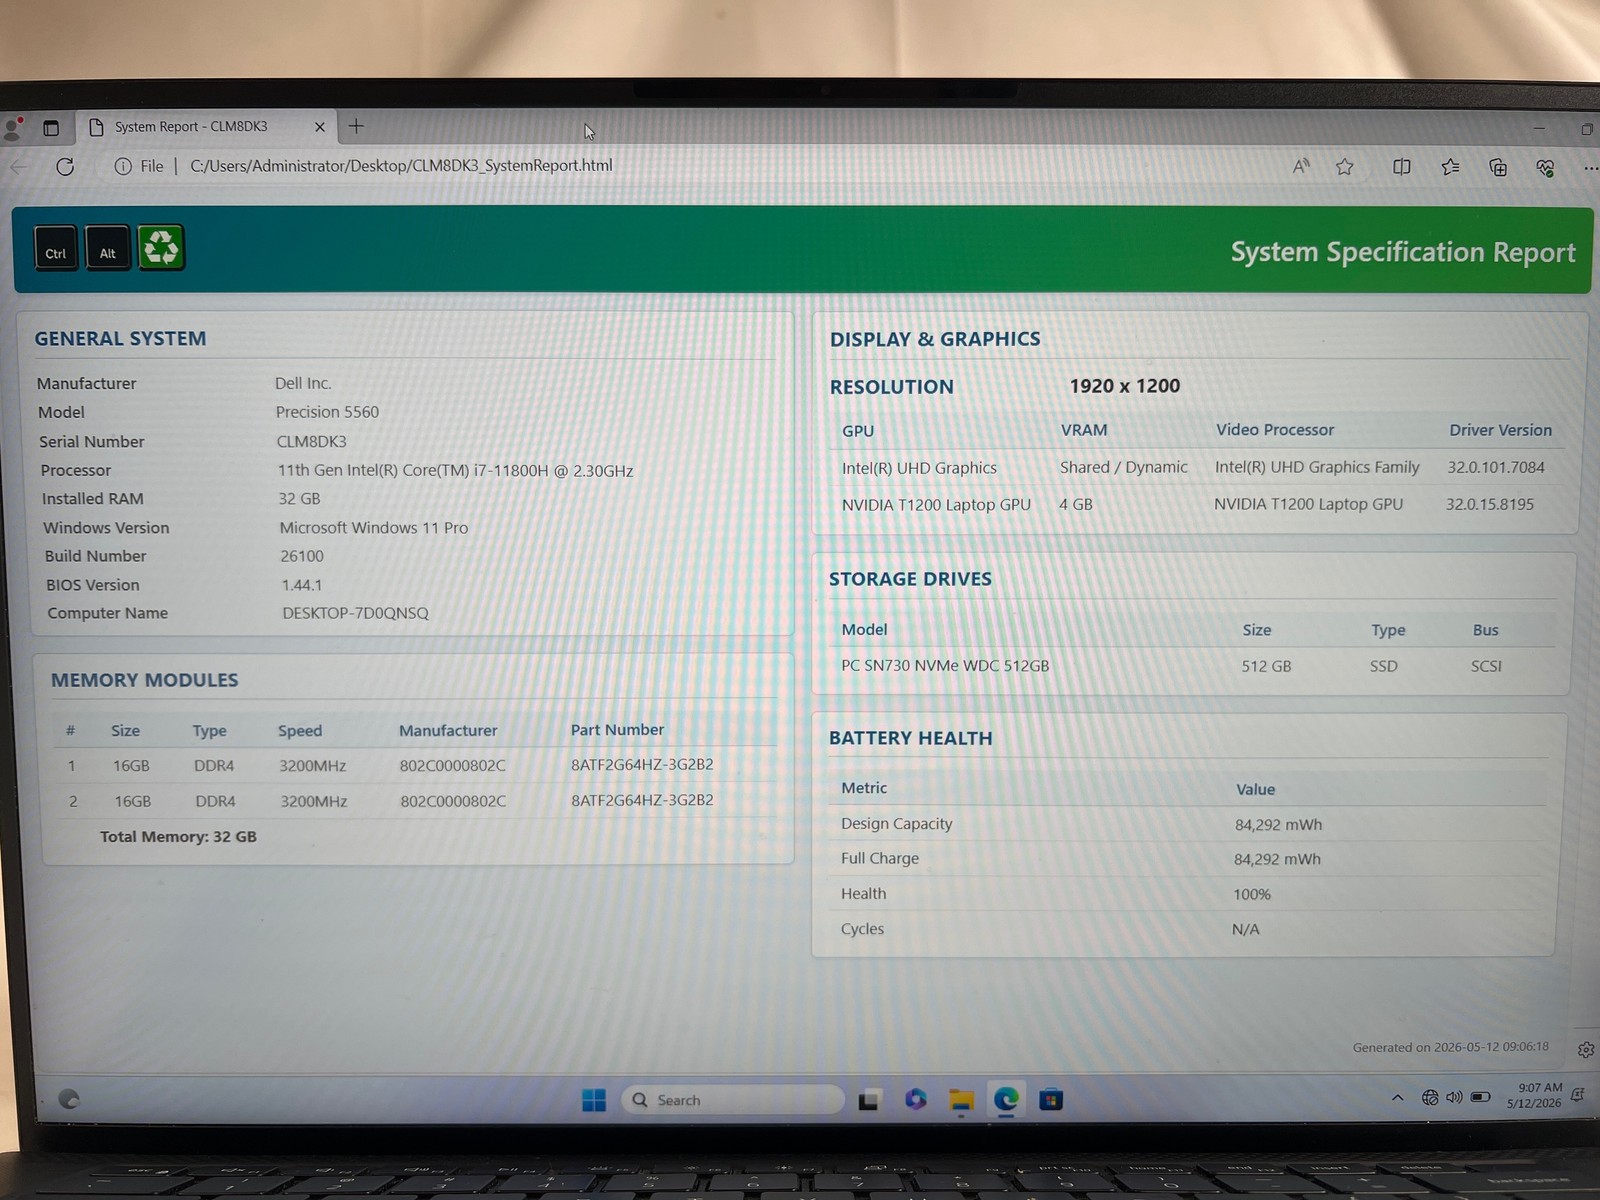
Task: Open the Windows Start menu
Action: click(x=594, y=1100)
